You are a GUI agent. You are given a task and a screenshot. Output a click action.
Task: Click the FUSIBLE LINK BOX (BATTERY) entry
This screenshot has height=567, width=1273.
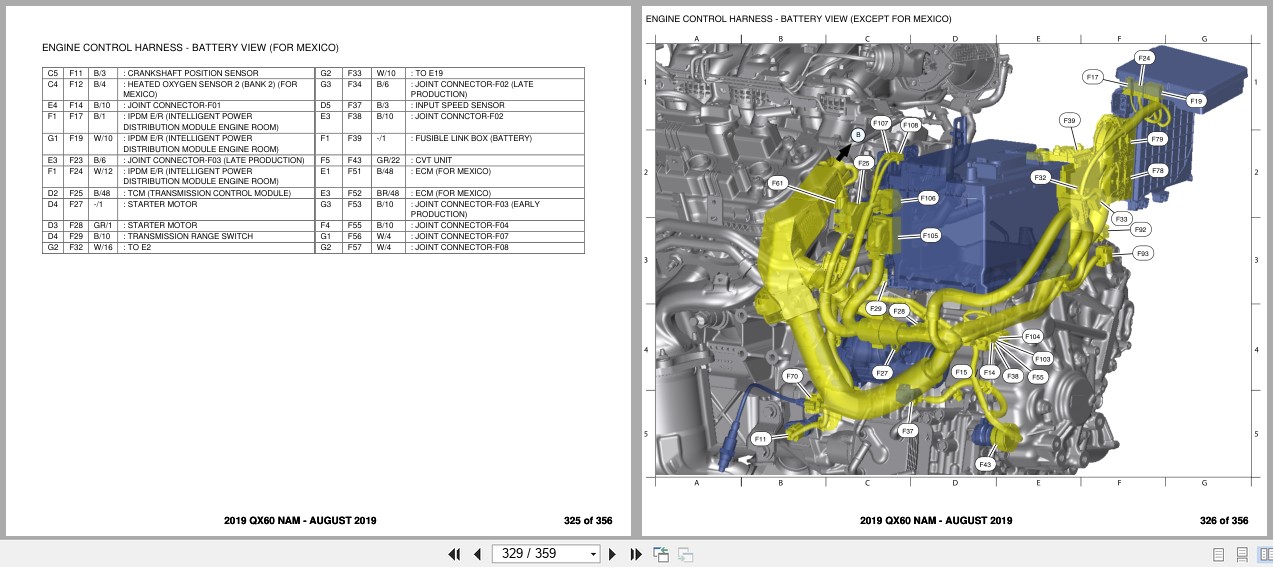470,138
